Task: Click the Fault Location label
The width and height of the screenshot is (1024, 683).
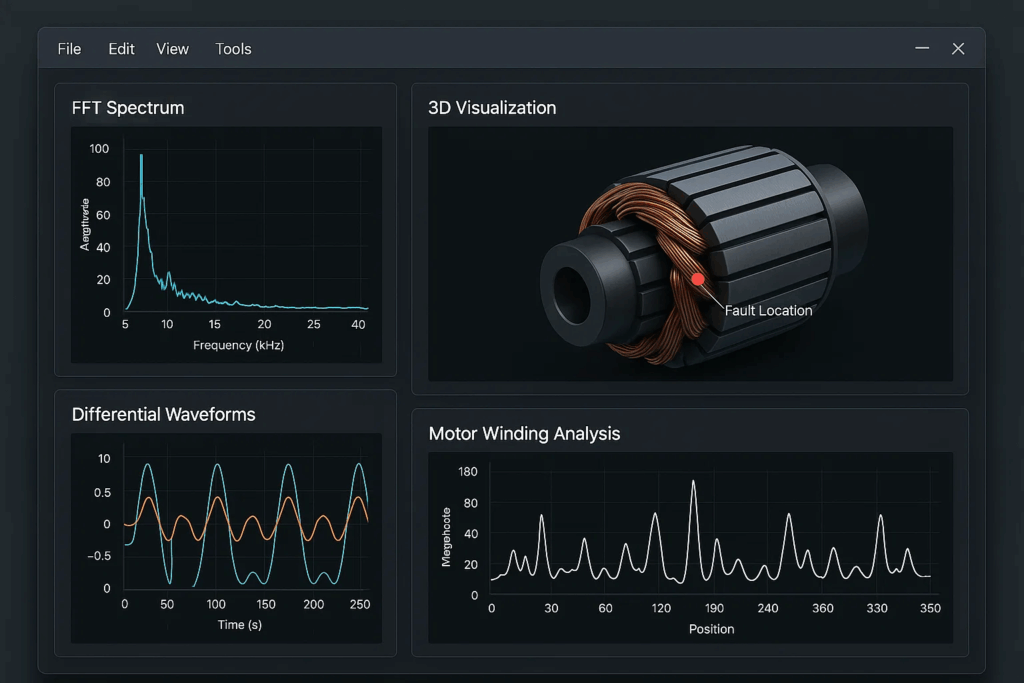Action: coord(768,310)
